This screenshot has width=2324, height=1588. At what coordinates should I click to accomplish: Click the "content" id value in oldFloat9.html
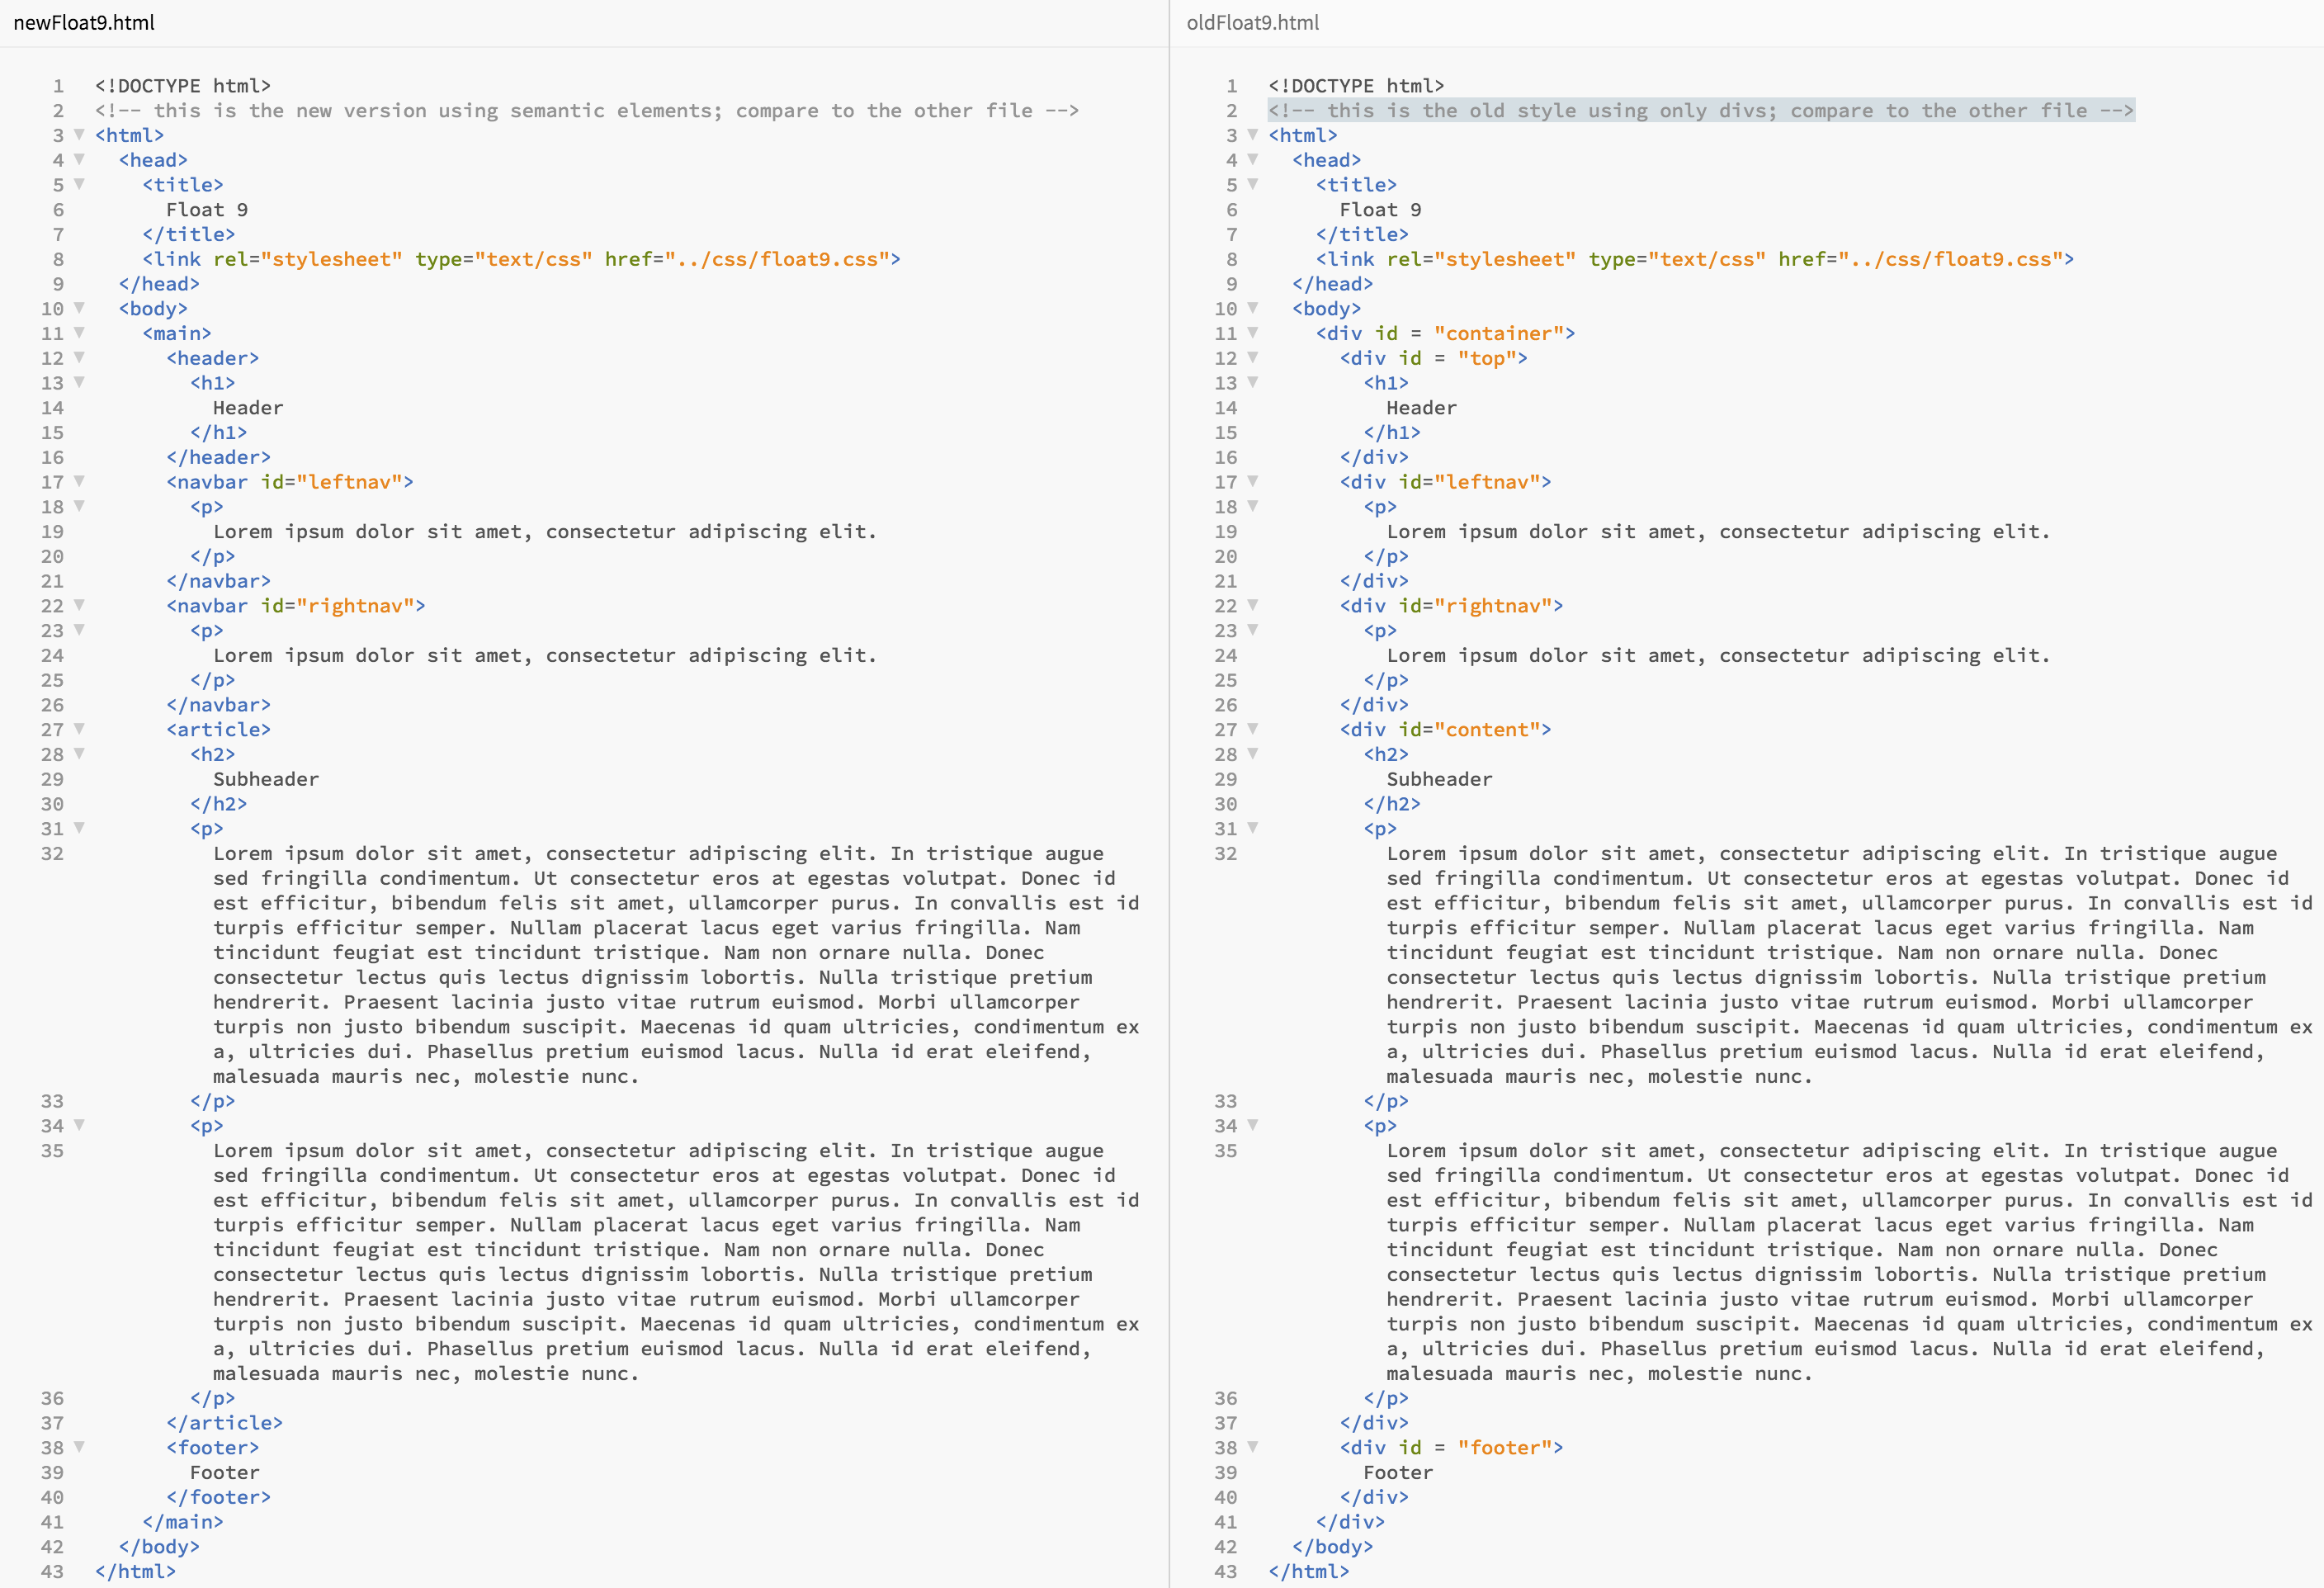click(x=1487, y=730)
